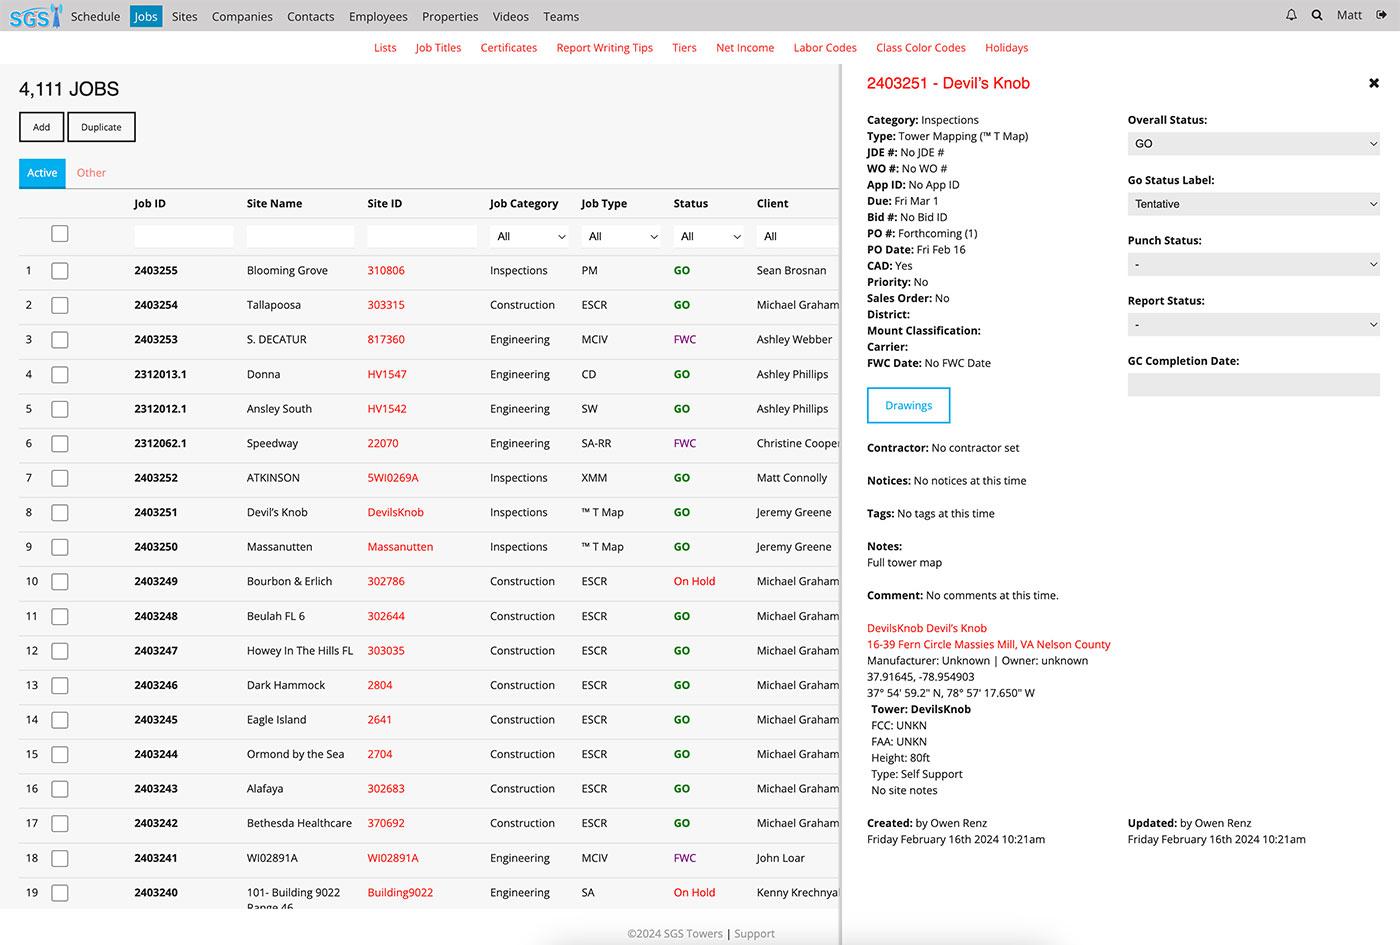Toggle the select-all checkbox in filter row
Image resolution: width=1400 pixels, height=945 pixels.
tap(60, 234)
